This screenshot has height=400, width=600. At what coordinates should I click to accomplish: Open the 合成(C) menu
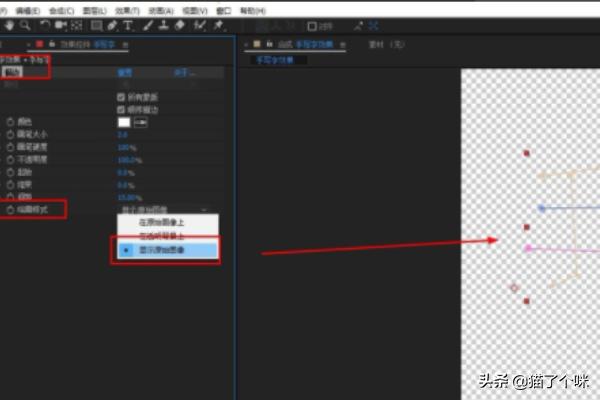(x=62, y=11)
